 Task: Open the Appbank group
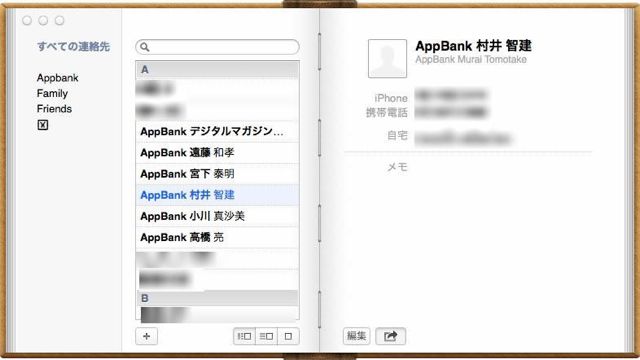point(58,78)
